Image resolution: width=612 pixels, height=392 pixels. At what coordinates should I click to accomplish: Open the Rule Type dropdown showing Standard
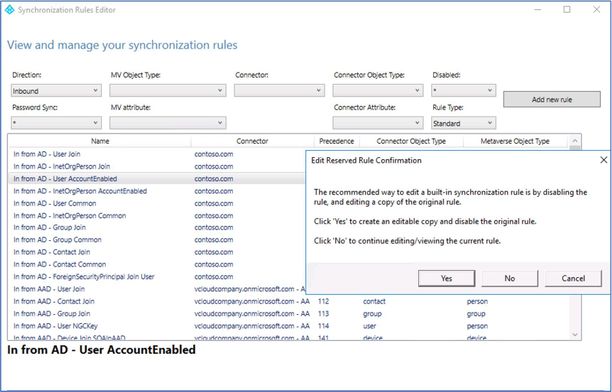click(x=463, y=123)
